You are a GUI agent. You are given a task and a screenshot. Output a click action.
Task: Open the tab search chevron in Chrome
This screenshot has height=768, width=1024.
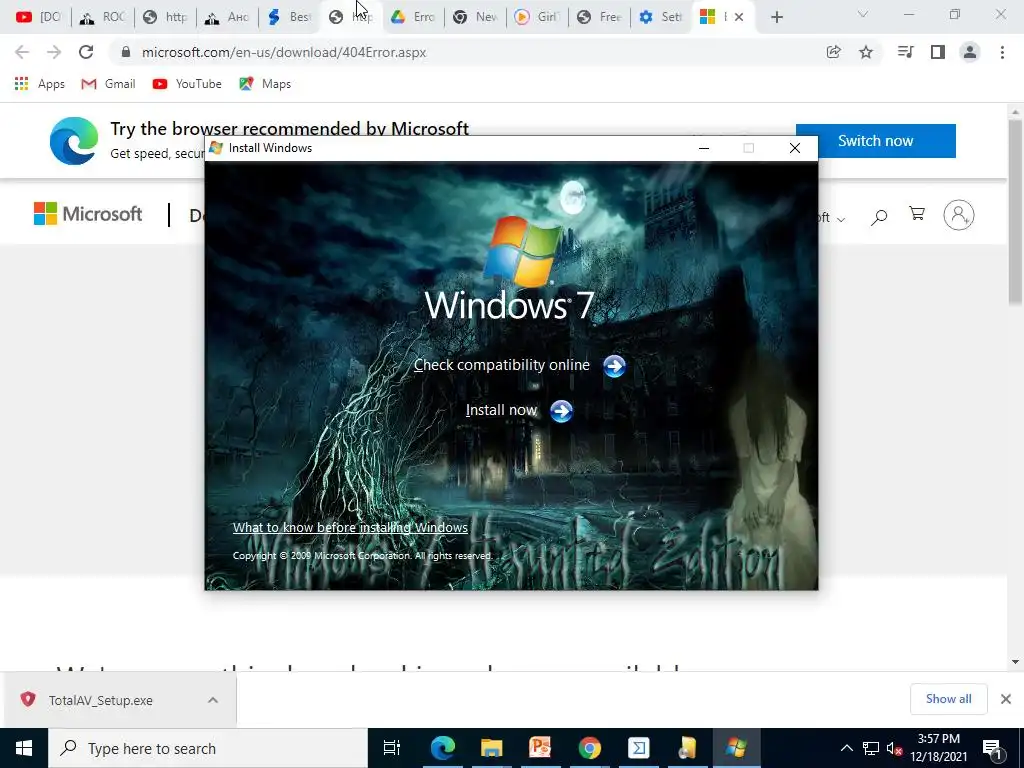click(863, 14)
